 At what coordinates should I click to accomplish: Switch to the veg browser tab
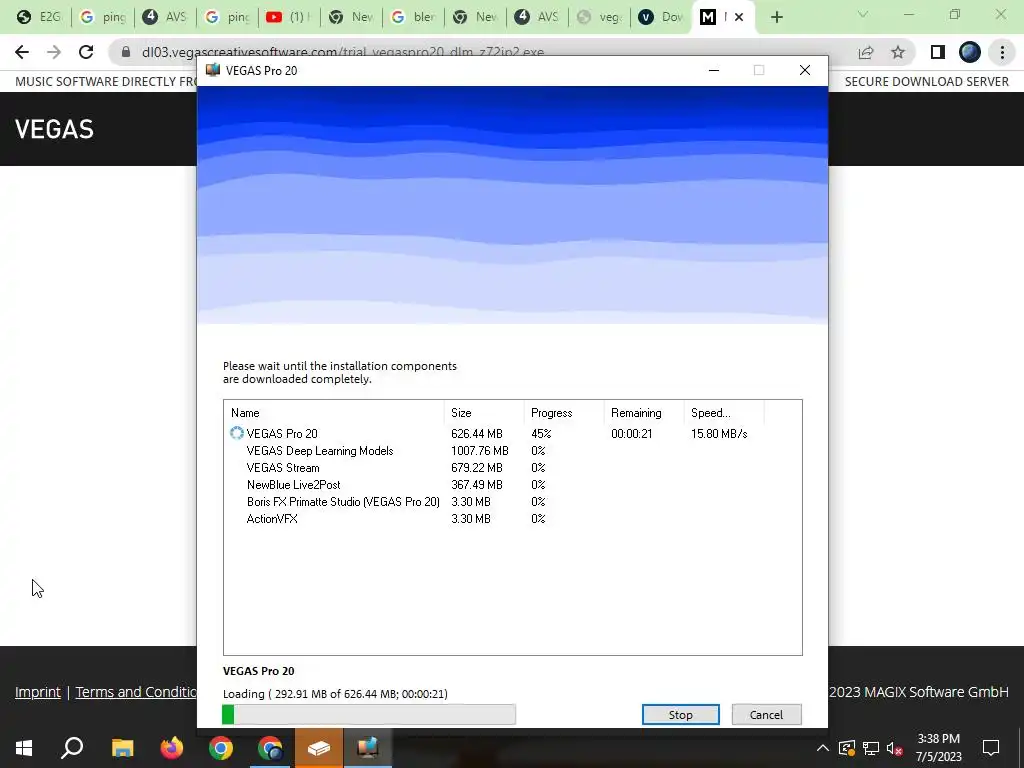601,17
